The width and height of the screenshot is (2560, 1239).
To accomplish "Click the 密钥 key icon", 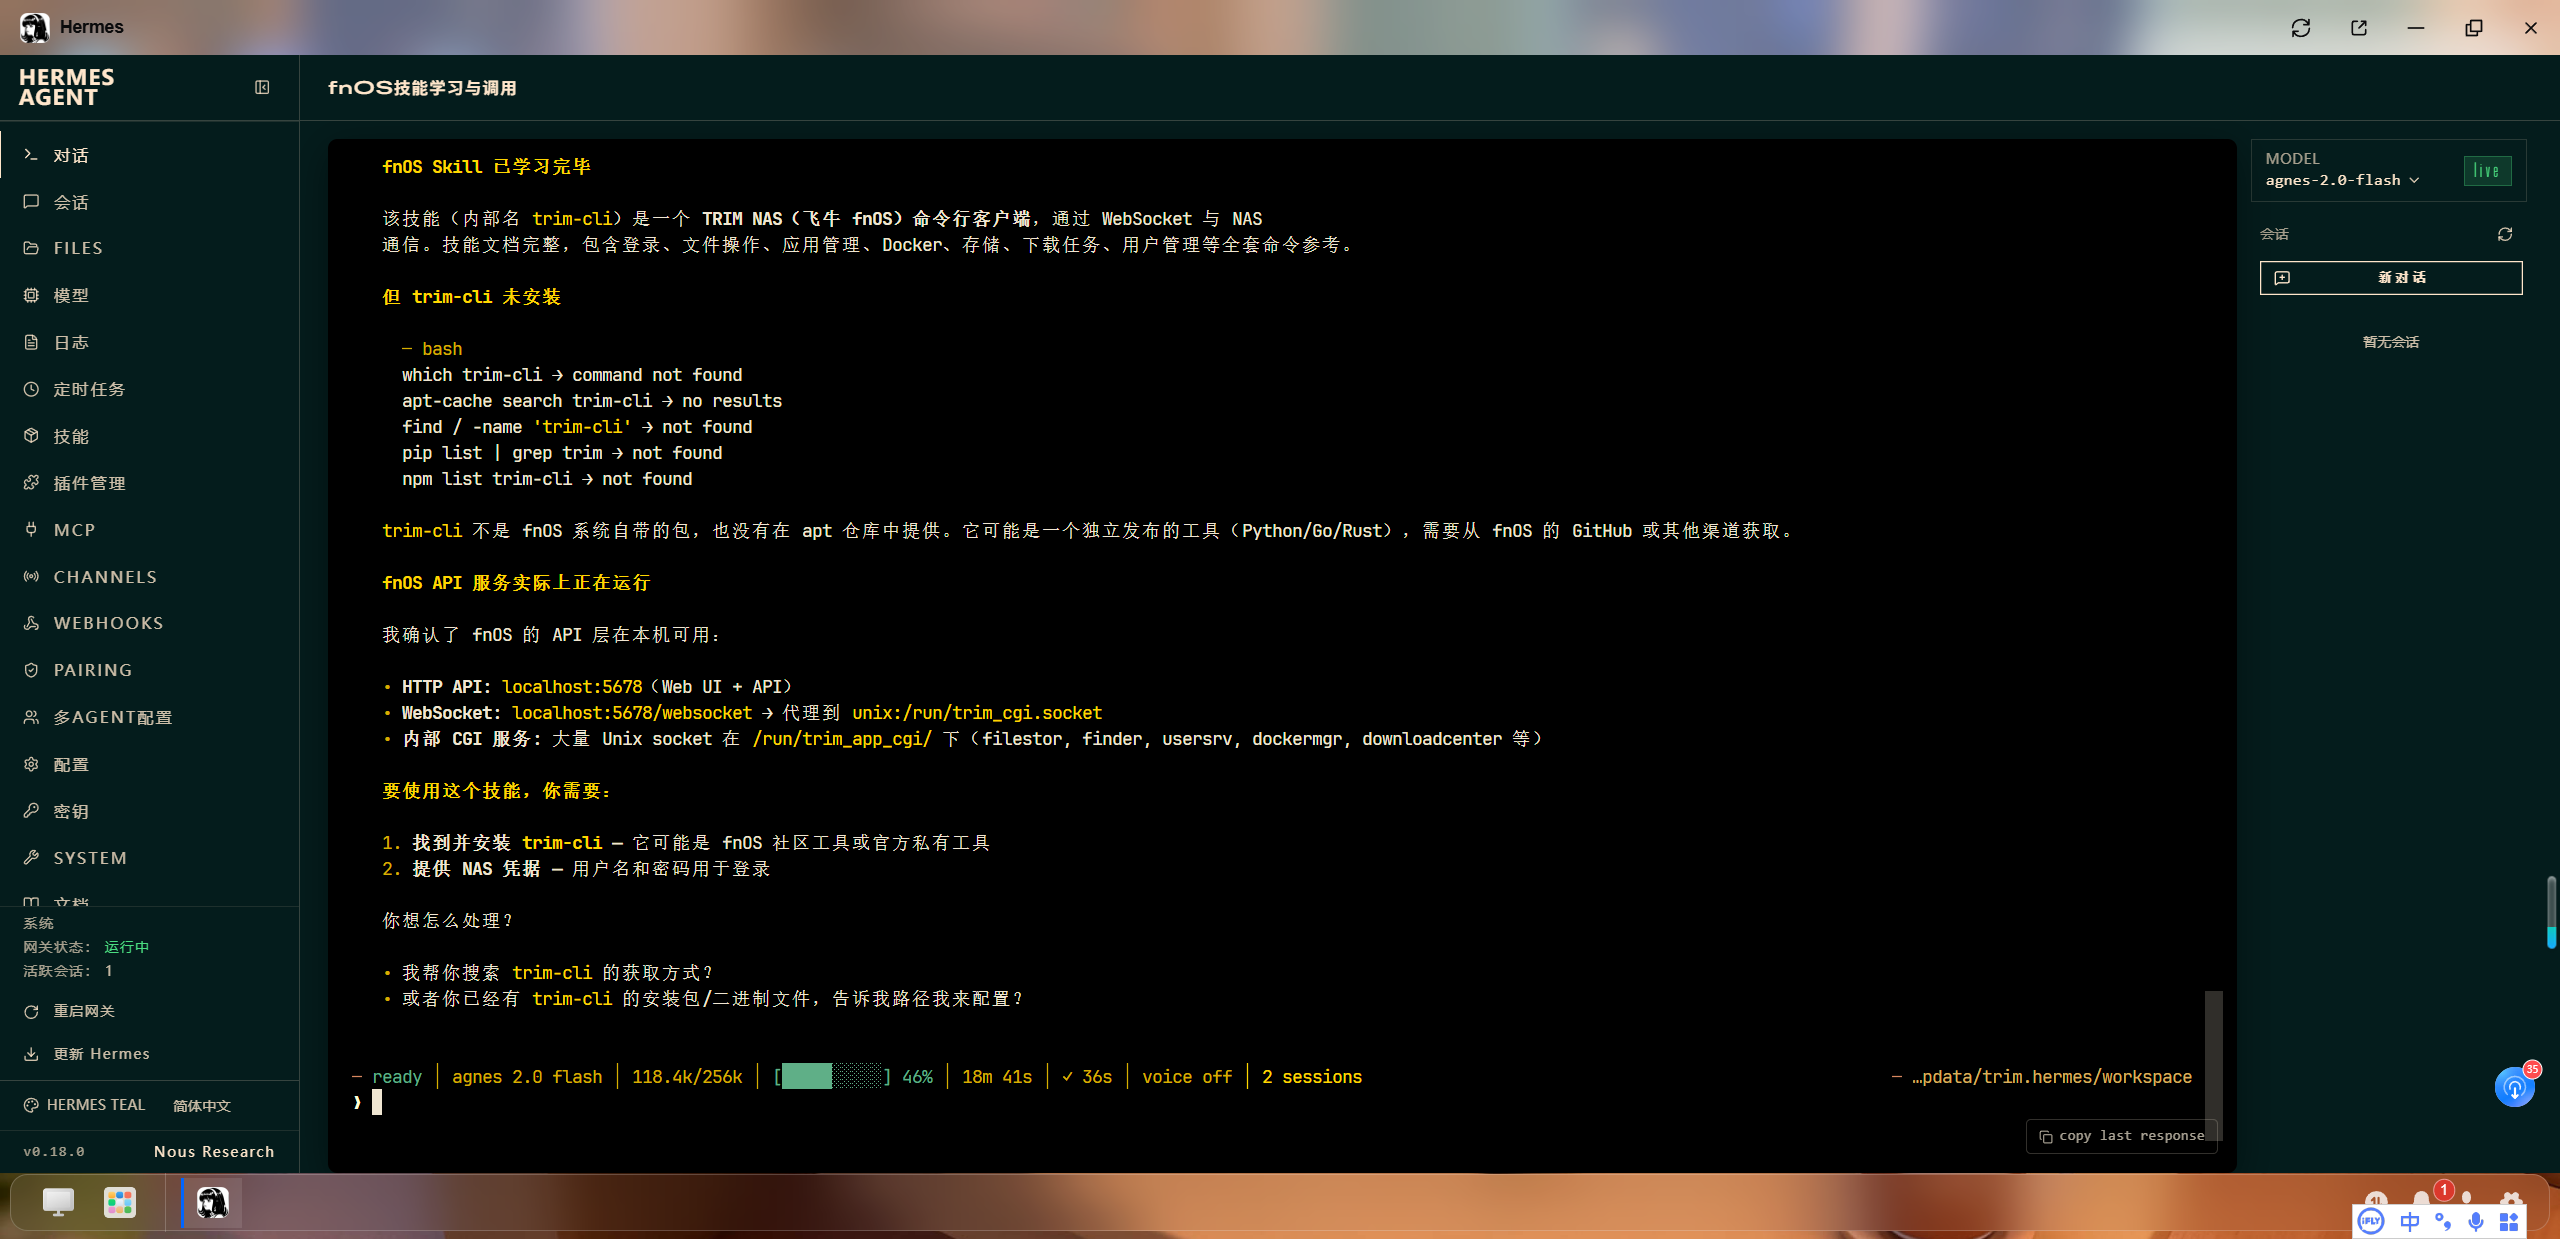I will coord(31,811).
